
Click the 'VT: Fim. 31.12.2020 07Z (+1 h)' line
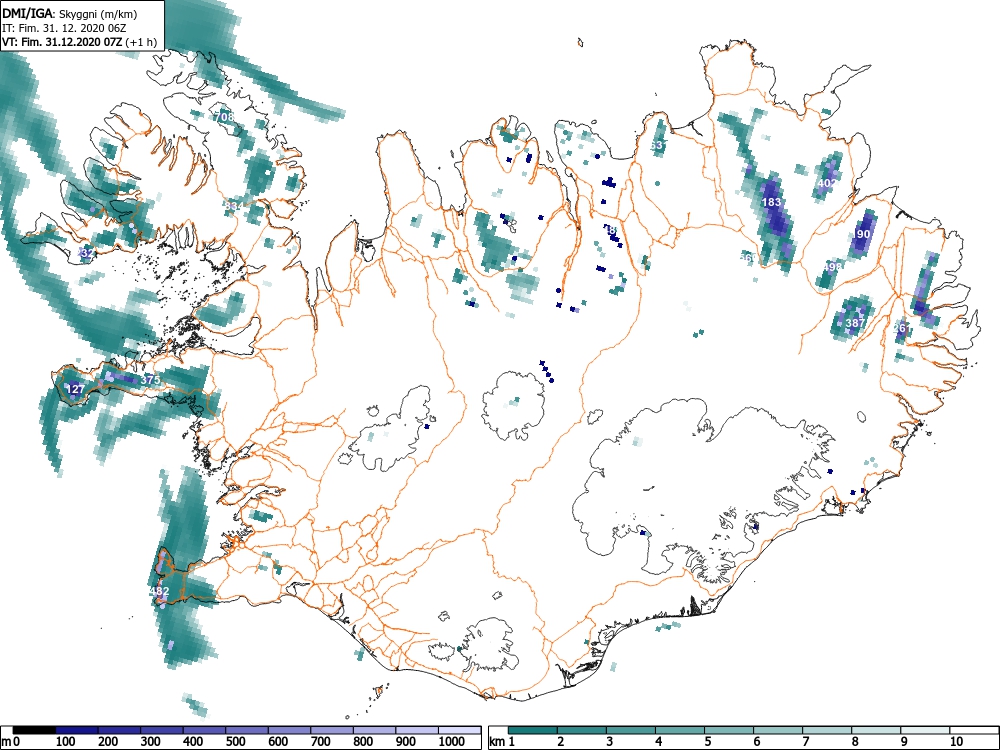coord(79,42)
